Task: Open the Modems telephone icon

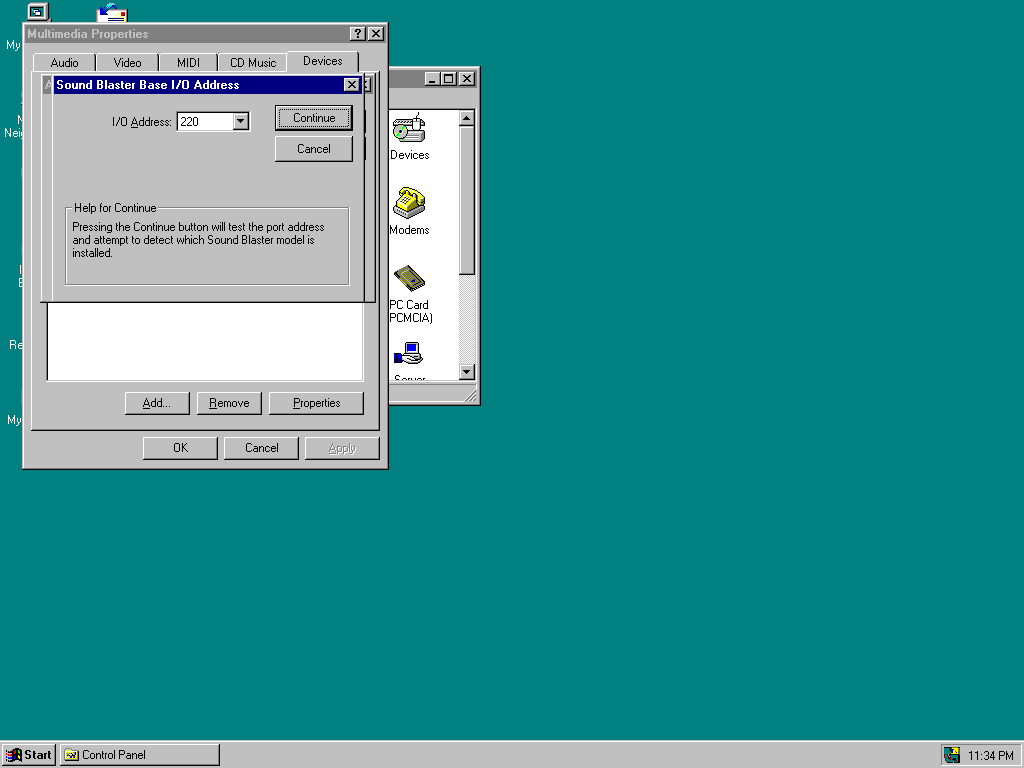Action: (x=408, y=204)
